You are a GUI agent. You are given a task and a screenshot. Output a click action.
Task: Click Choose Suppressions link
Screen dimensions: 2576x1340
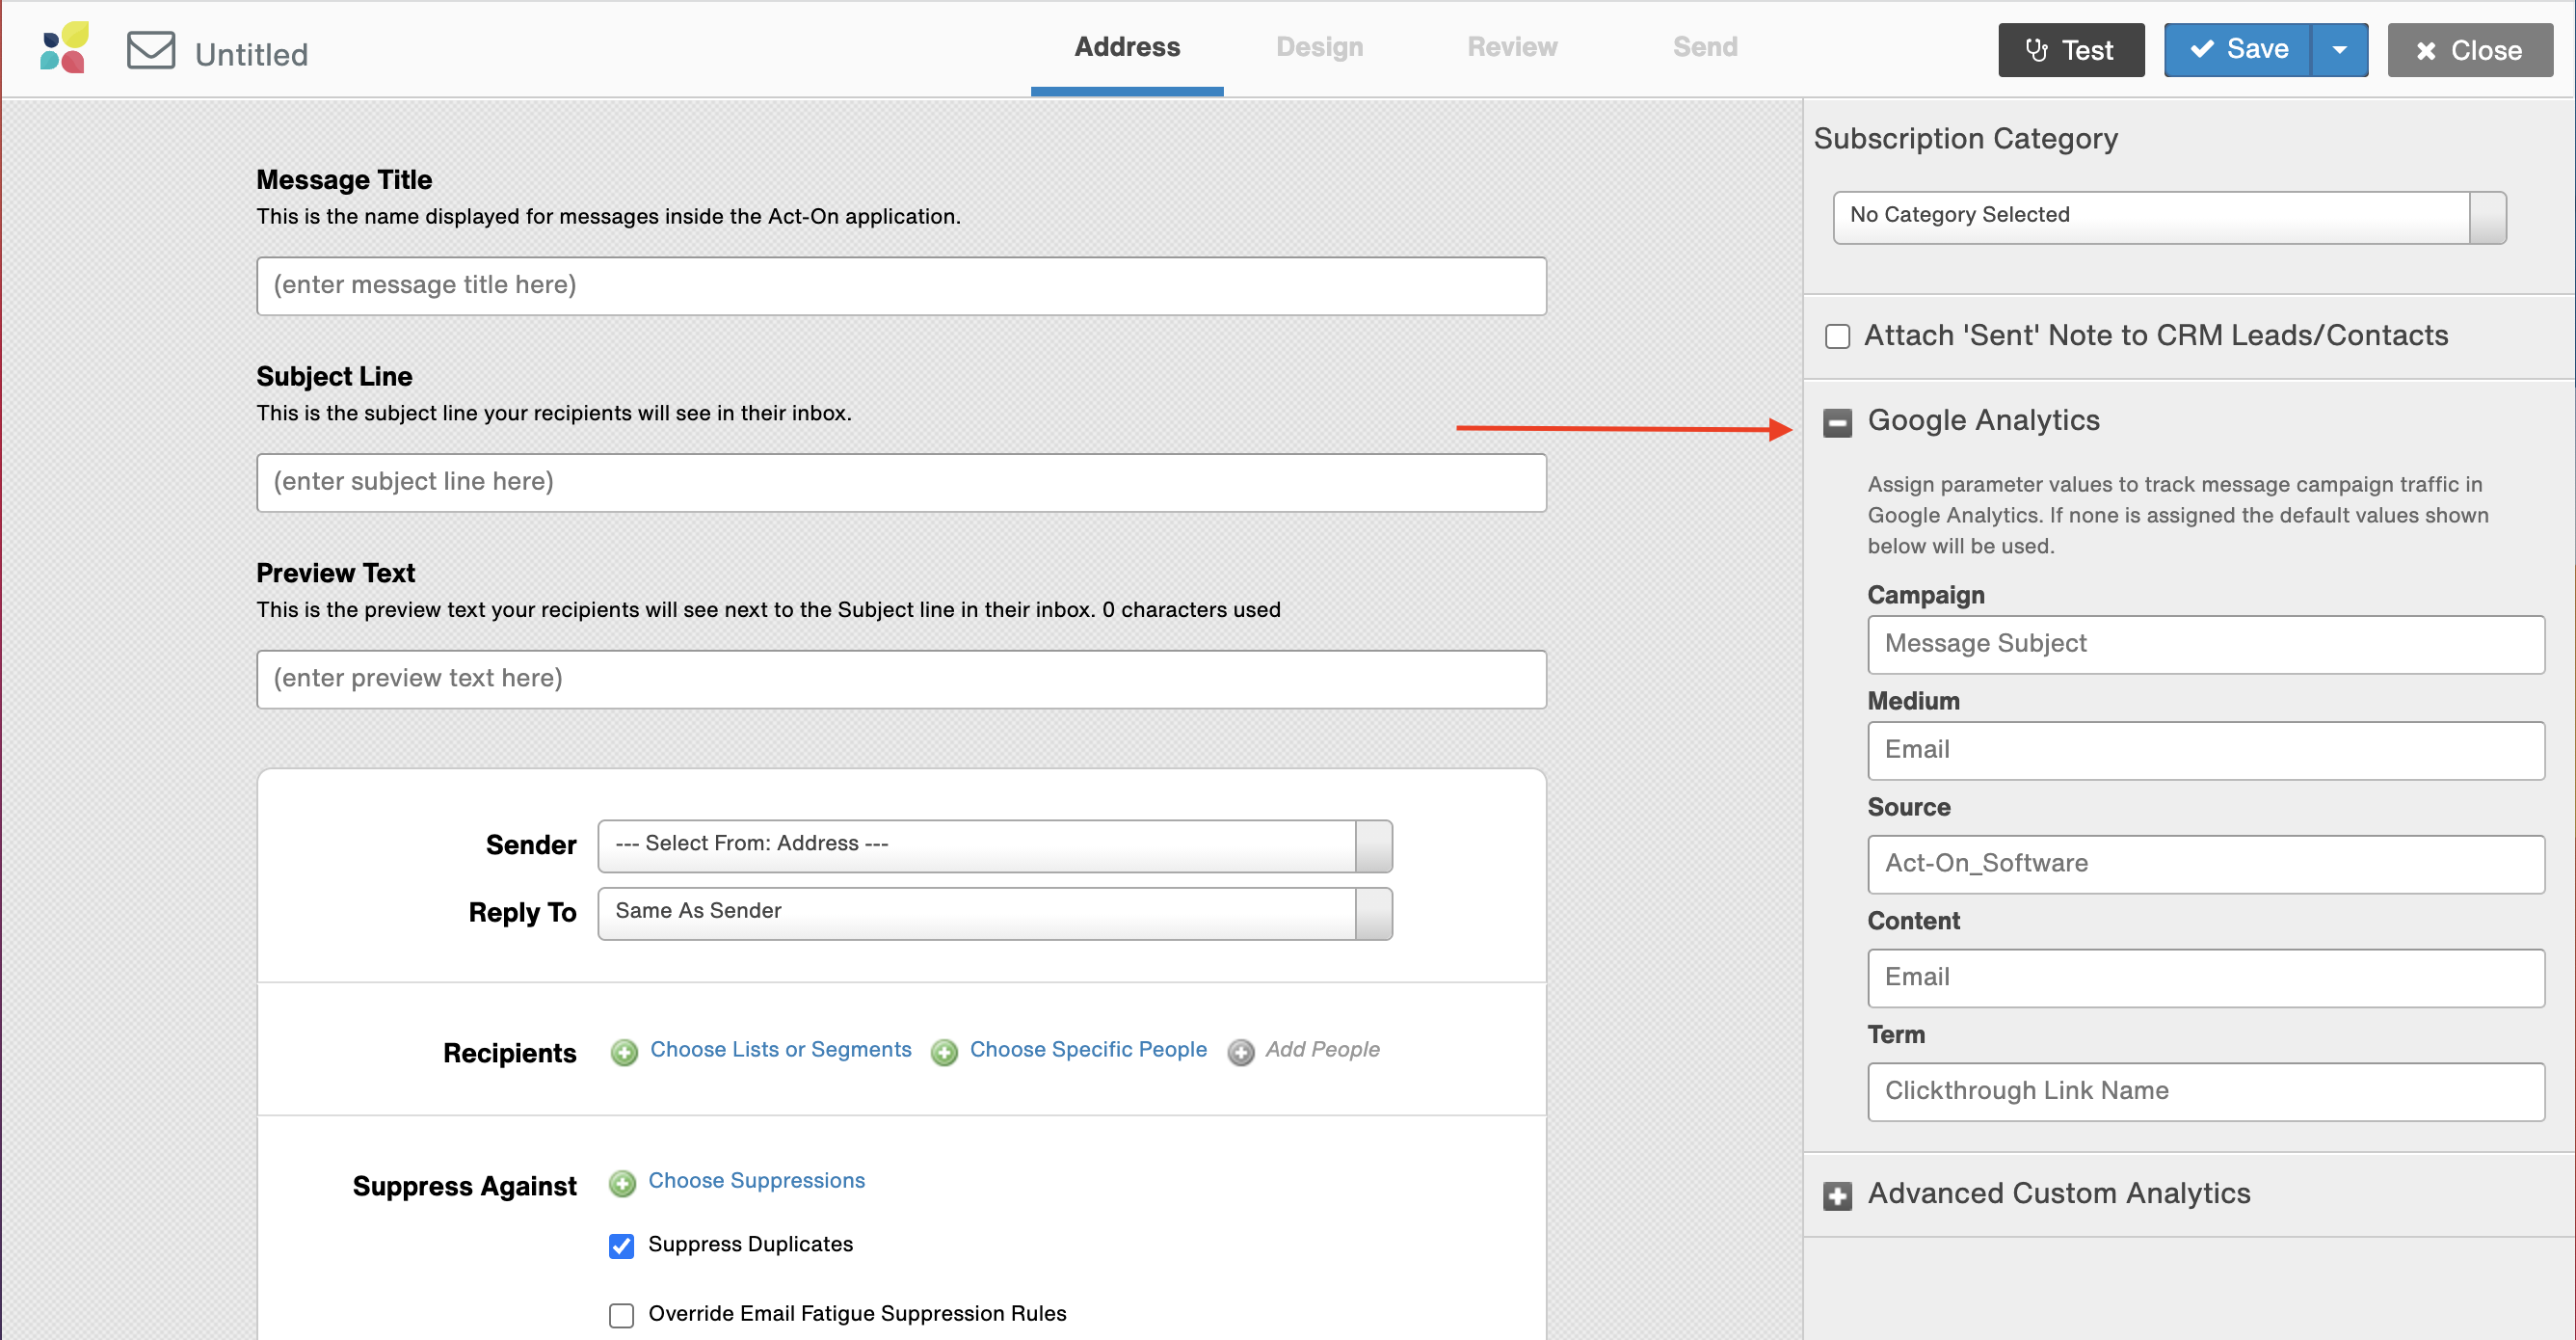[756, 1180]
